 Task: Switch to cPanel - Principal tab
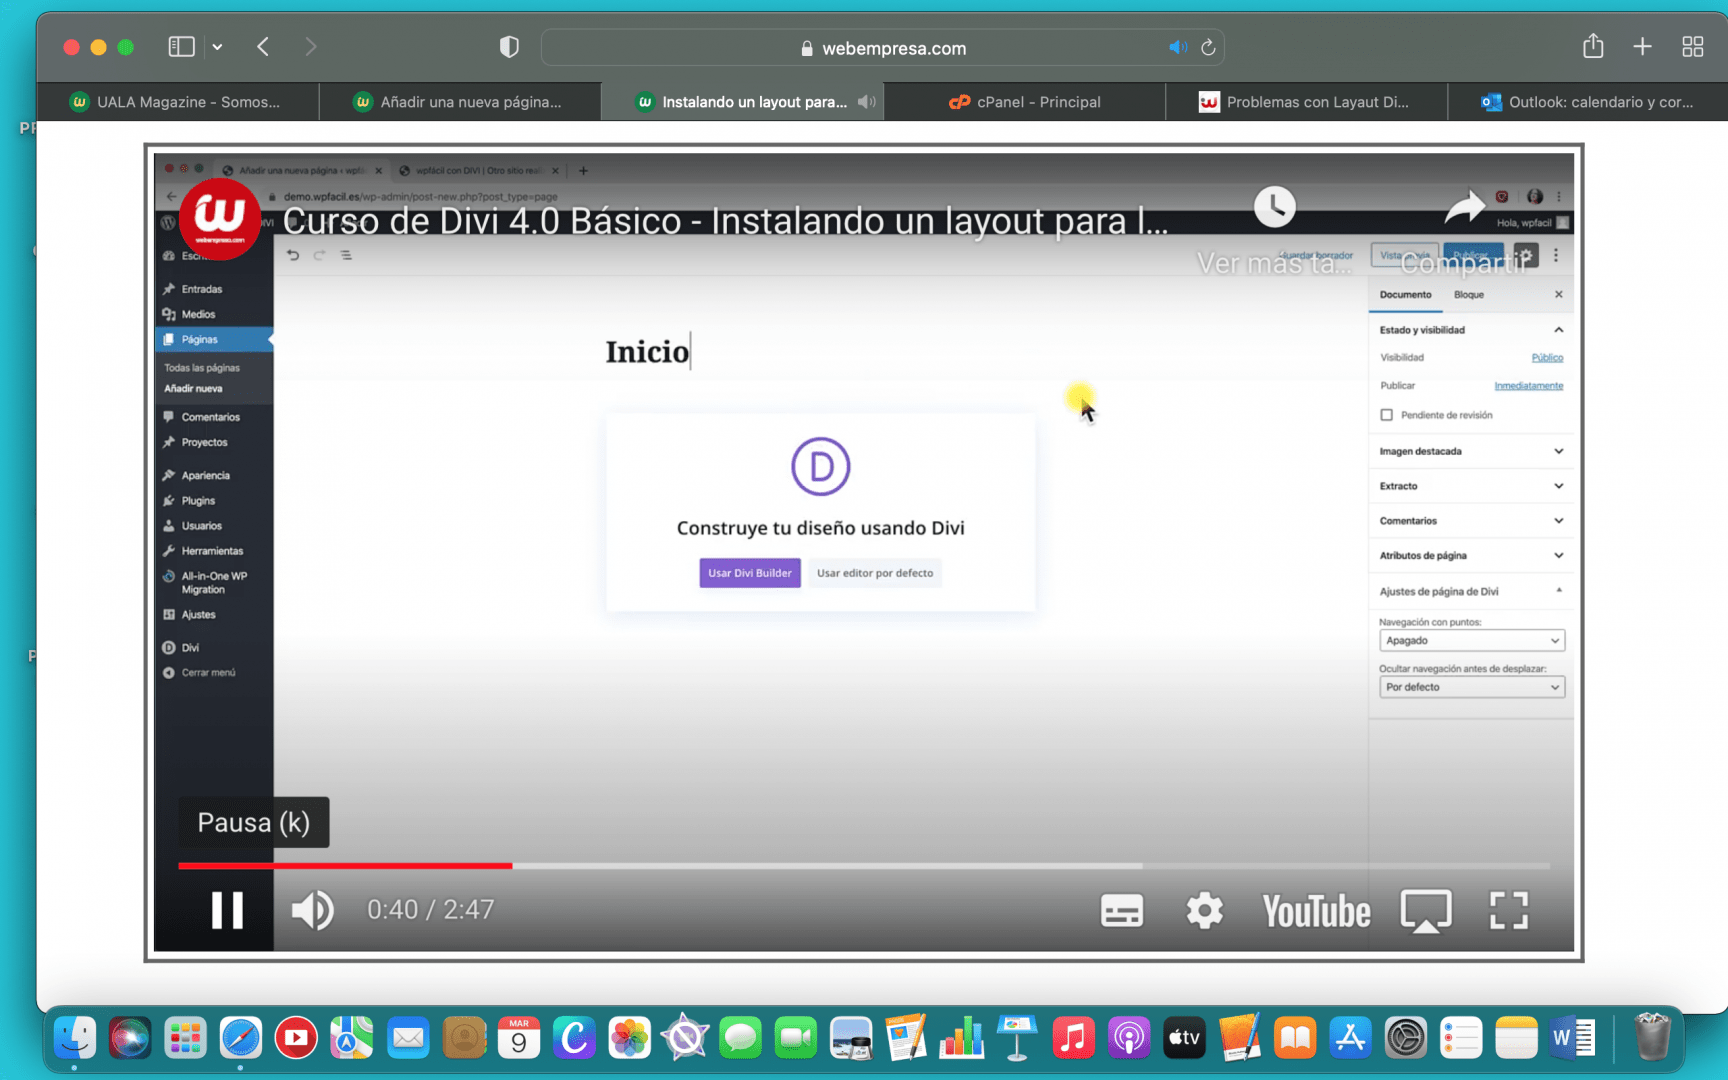pyautogui.click(x=1025, y=102)
